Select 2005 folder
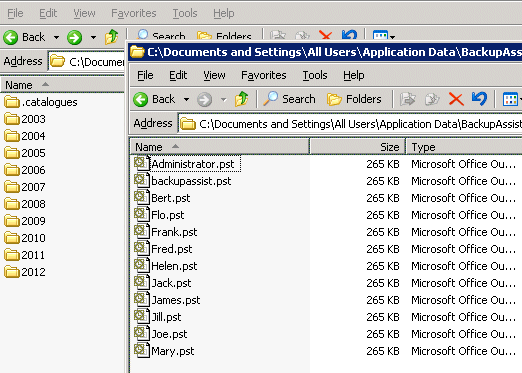The height and width of the screenshot is (373, 522). click(25, 153)
